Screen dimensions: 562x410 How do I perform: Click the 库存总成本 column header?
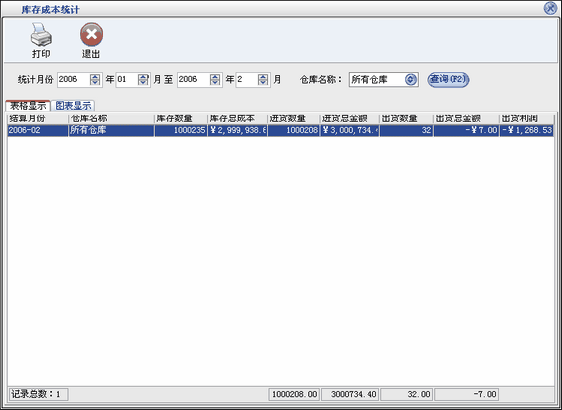(x=237, y=119)
